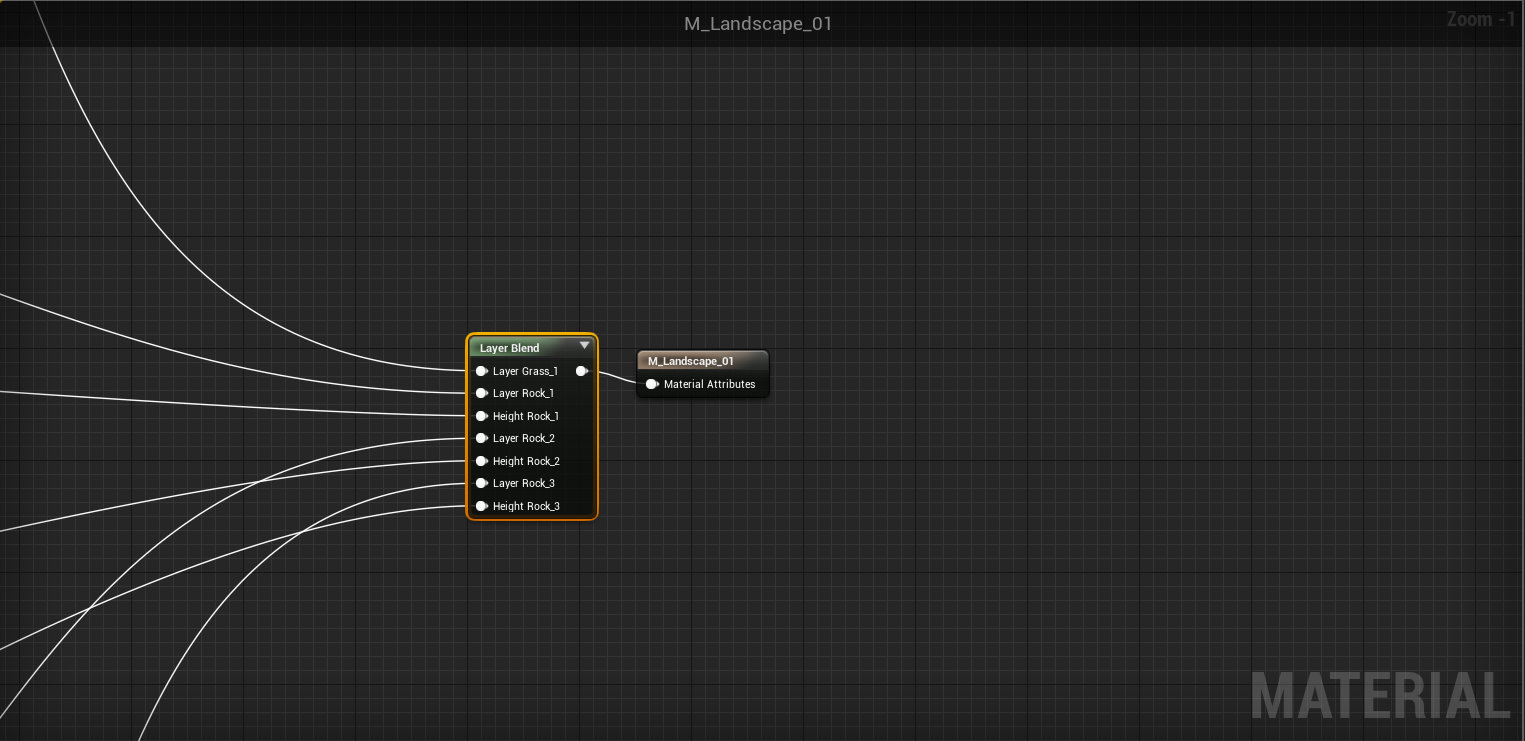Click the Layer Rock_2 input pin
The width and height of the screenshot is (1525, 741).
coord(482,438)
